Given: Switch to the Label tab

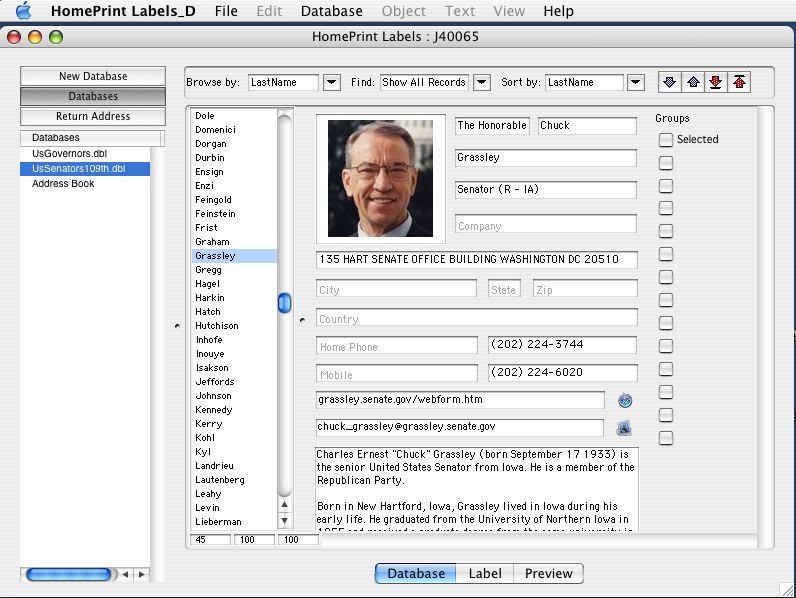Looking at the screenshot, I should tap(485, 574).
